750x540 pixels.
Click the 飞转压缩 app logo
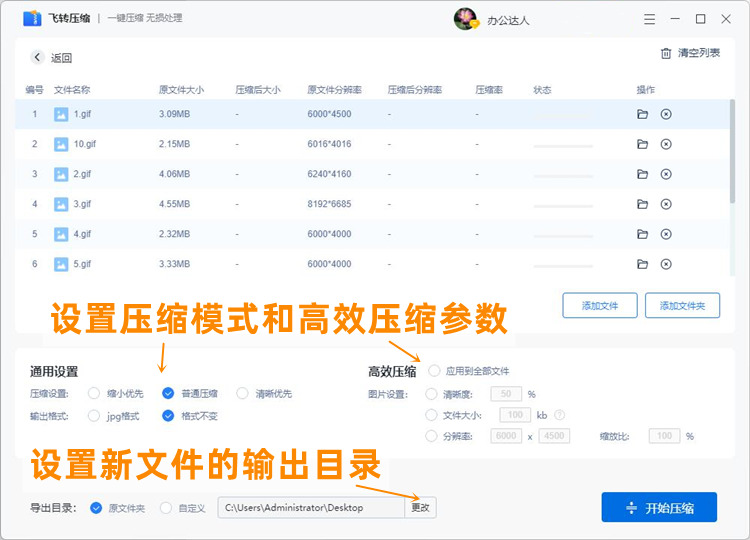point(32,19)
